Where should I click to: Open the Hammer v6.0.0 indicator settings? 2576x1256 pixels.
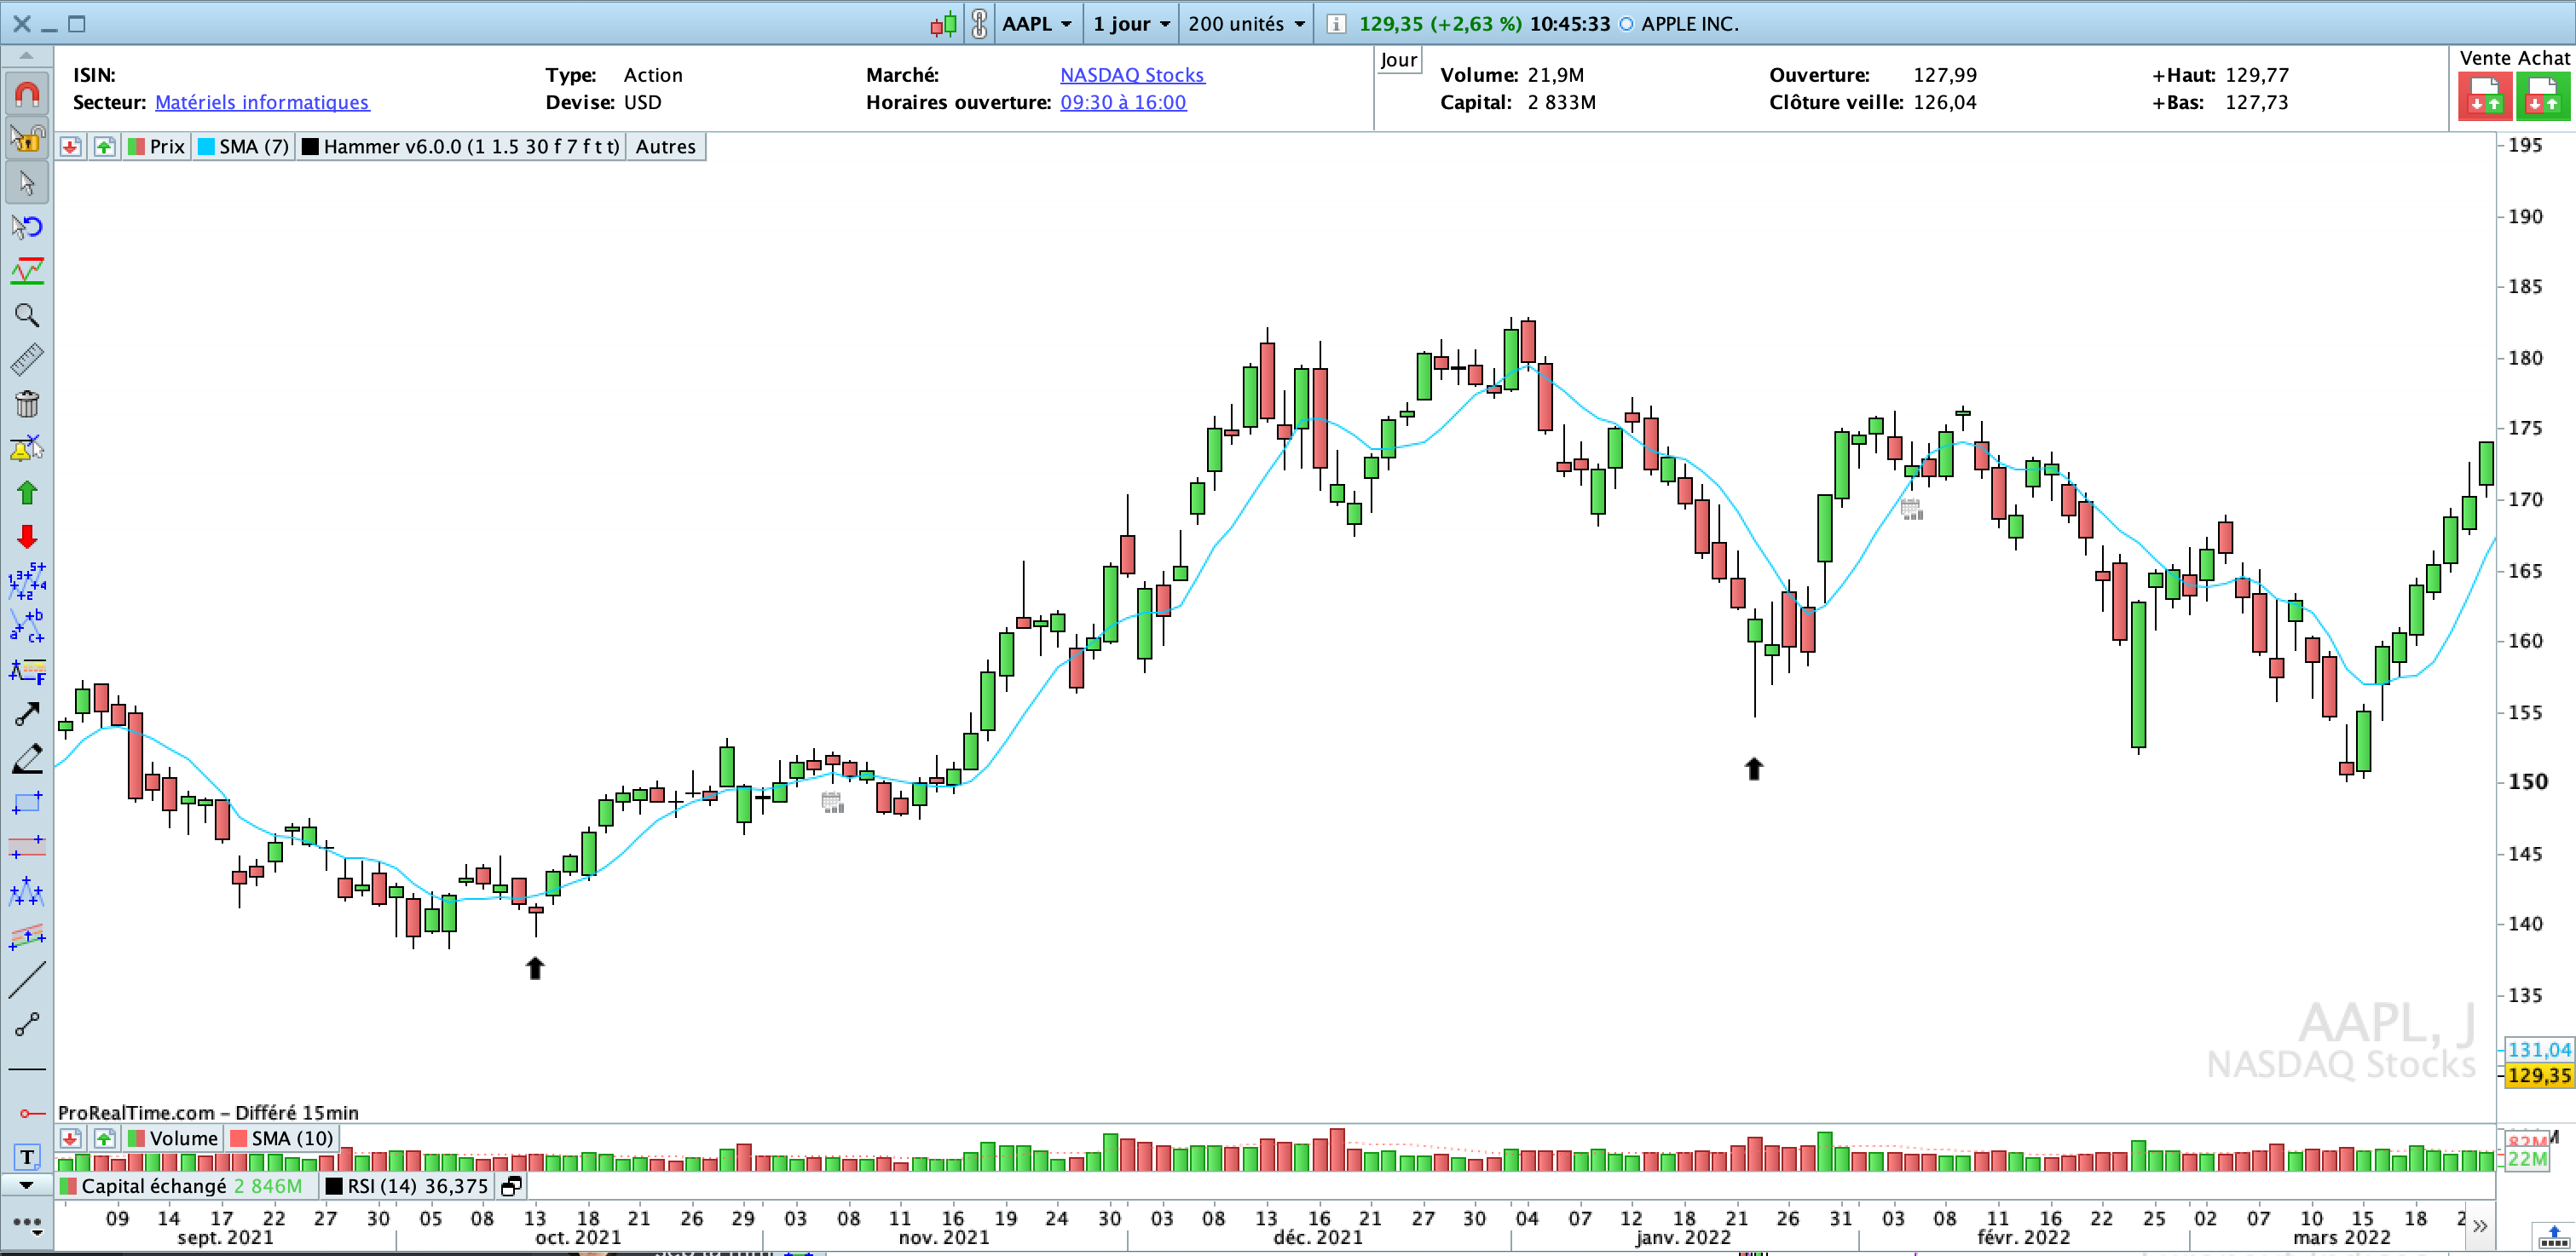(461, 147)
